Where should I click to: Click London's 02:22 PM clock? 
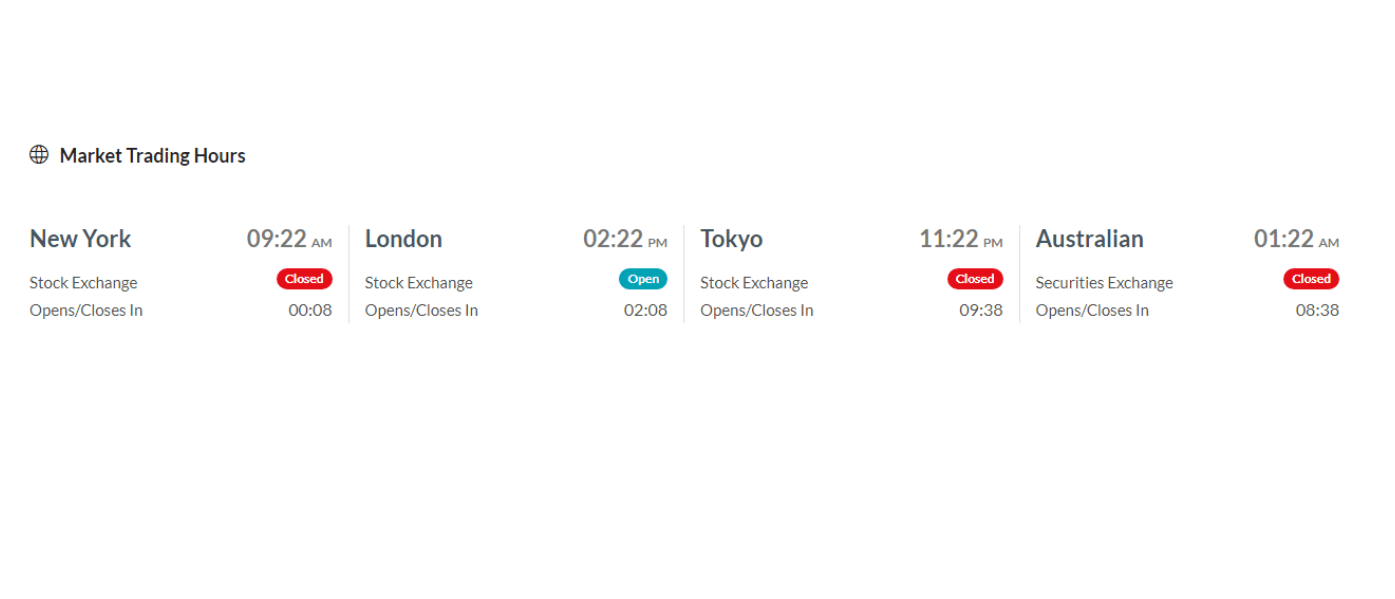pos(625,239)
